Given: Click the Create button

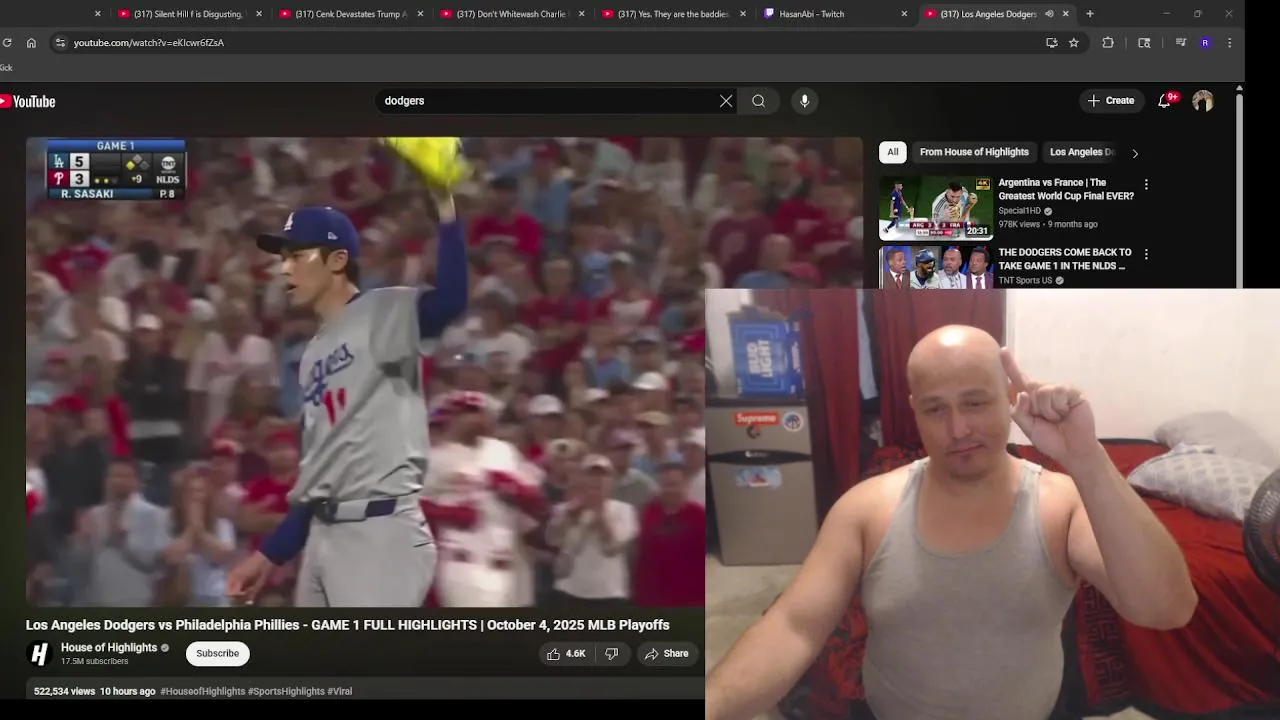Looking at the screenshot, I should (x=1111, y=101).
